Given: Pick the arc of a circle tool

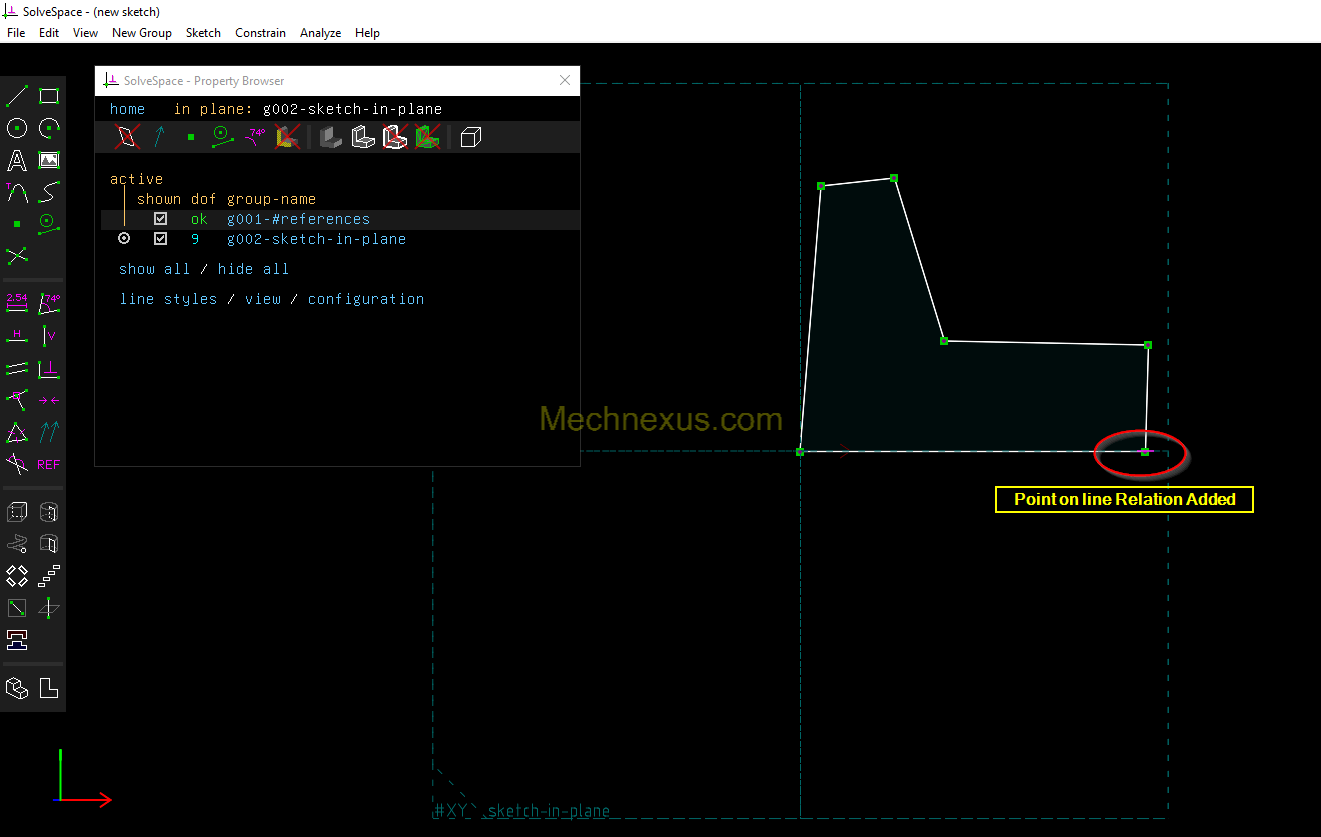Looking at the screenshot, I should click(49, 128).
